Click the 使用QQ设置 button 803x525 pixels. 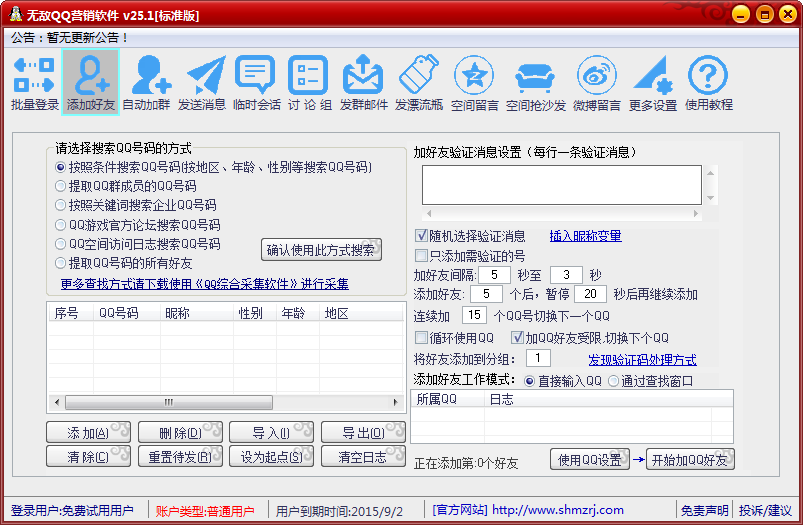pyautogui.click(x=589, y=459)
